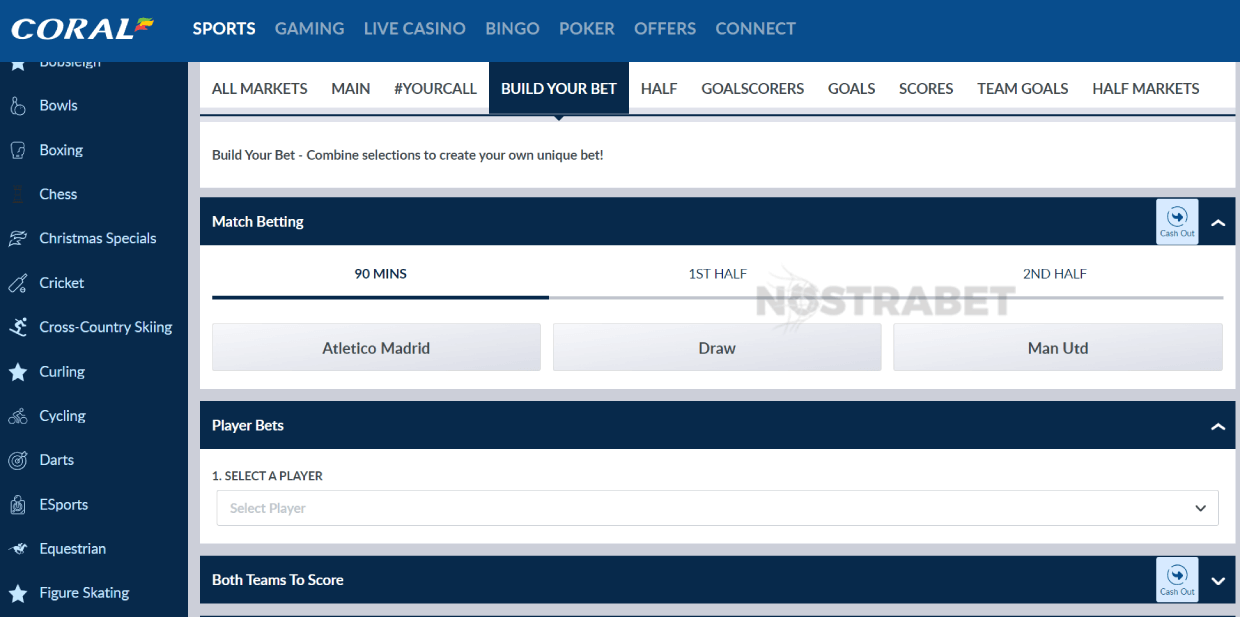Click the Figure Skating star icon
1240x617 pixels.
point(17,593)
